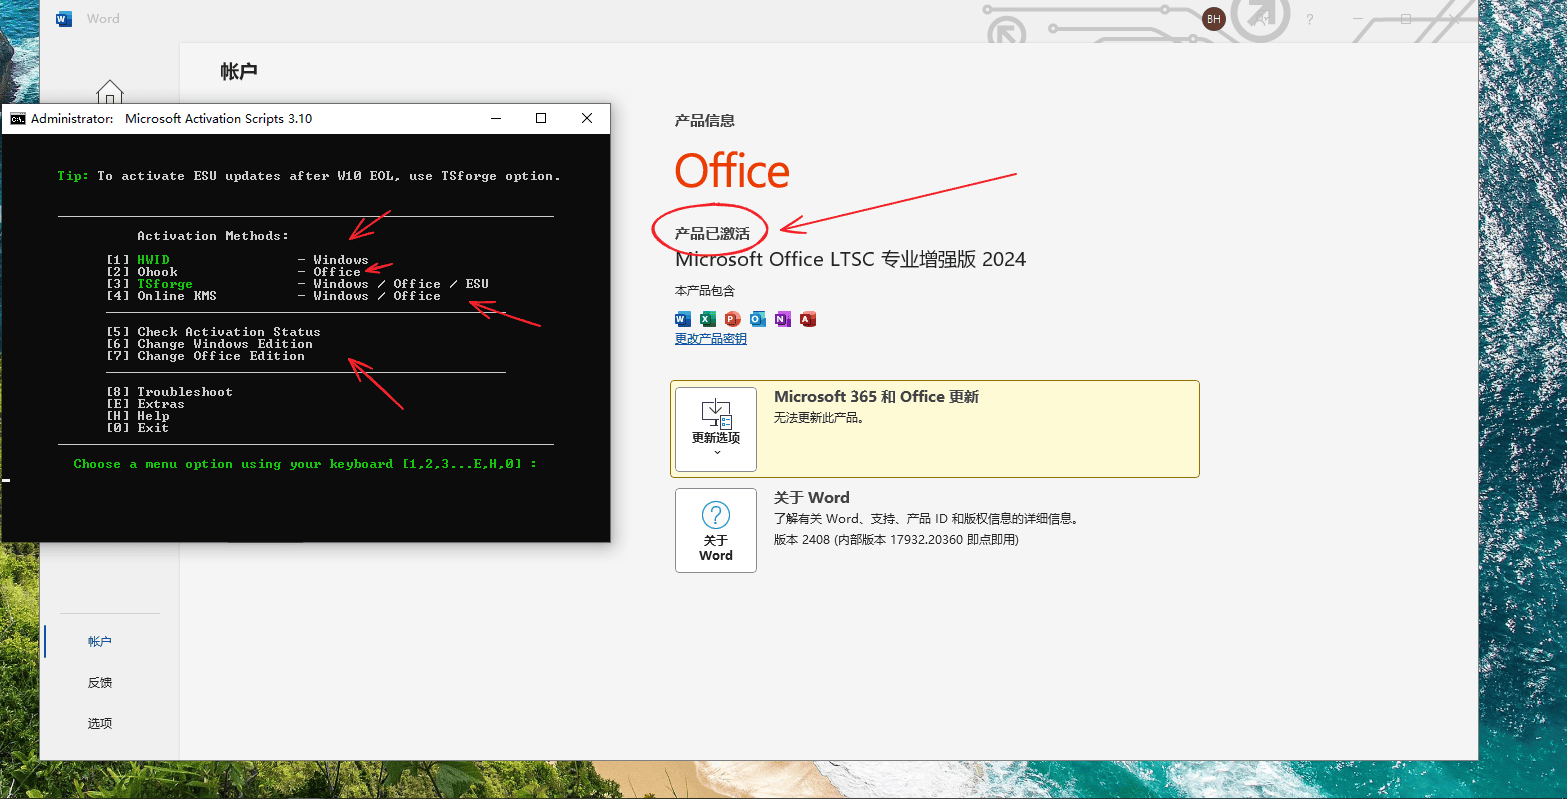Click the [H] Help line in console
1567x799 pixels.
tap(138, 416)
